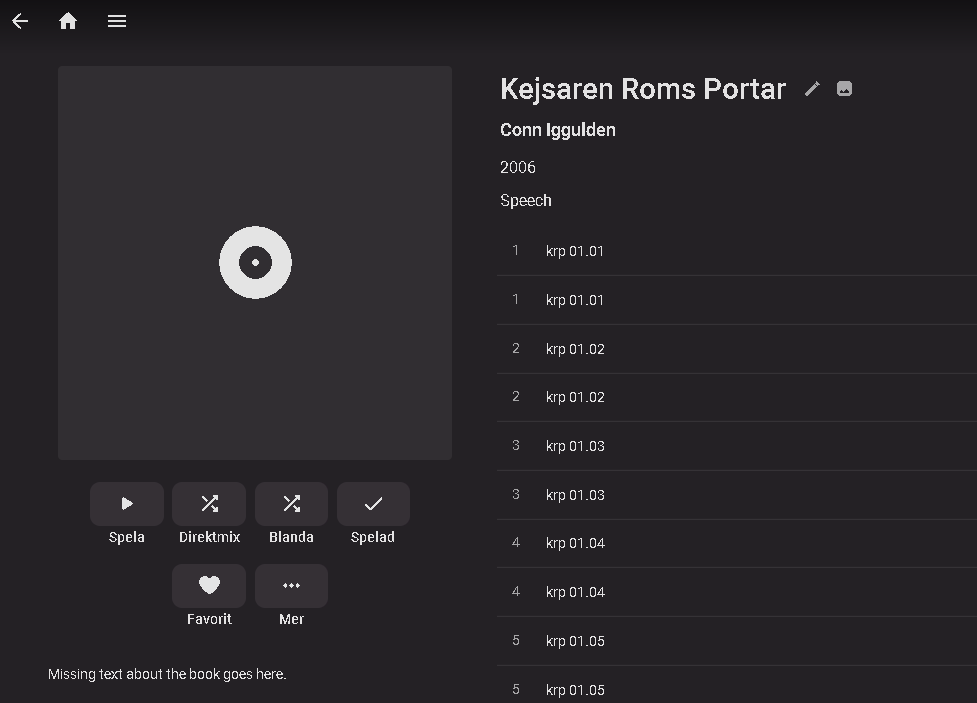This screenshot has height=703, width=977.
Task: Click the album cover disc placeholder
Action: click(255, 263)
